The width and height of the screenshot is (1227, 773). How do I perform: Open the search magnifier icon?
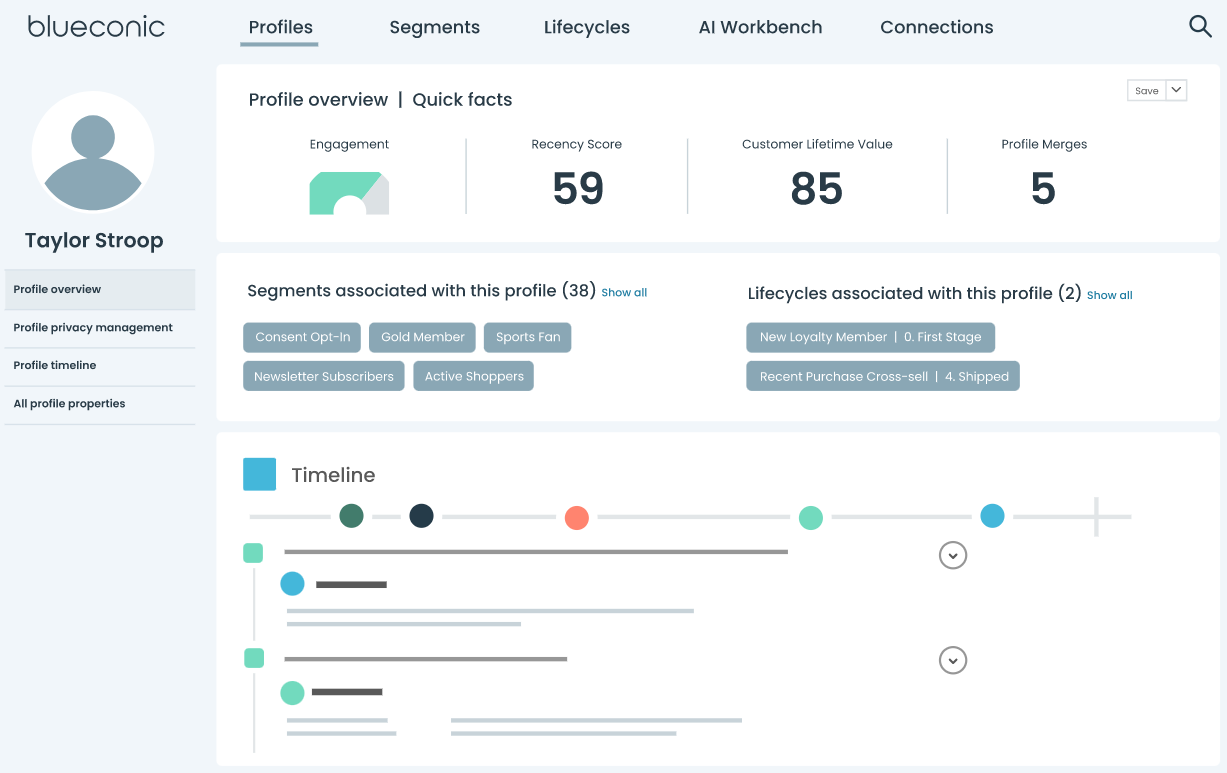[x=1200, y=27]
